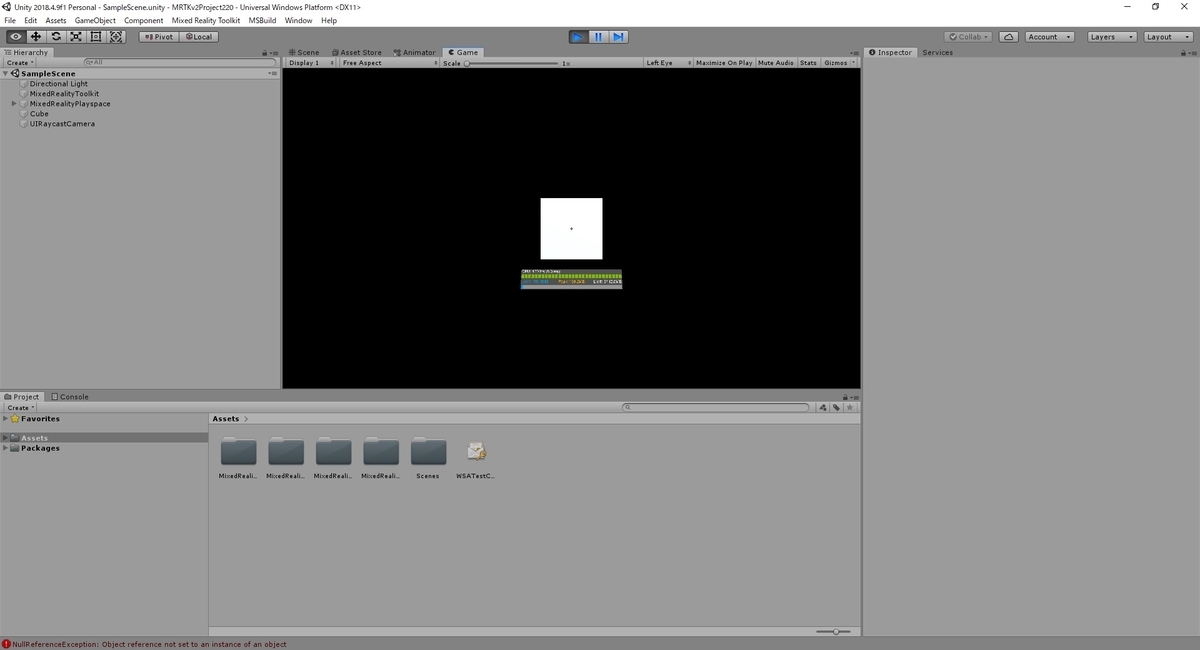
Task: Advance one frame with Step button
Action: tap(619, 37)
